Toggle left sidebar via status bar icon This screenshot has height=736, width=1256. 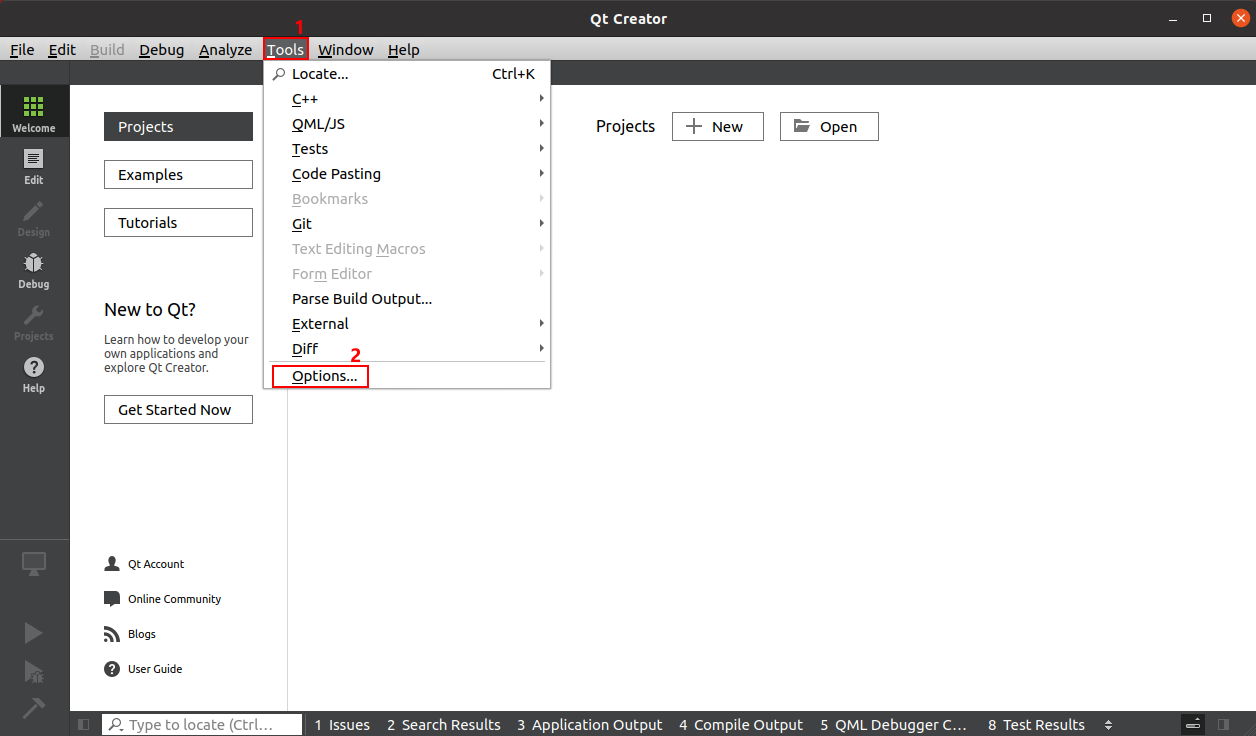point(84,725)
